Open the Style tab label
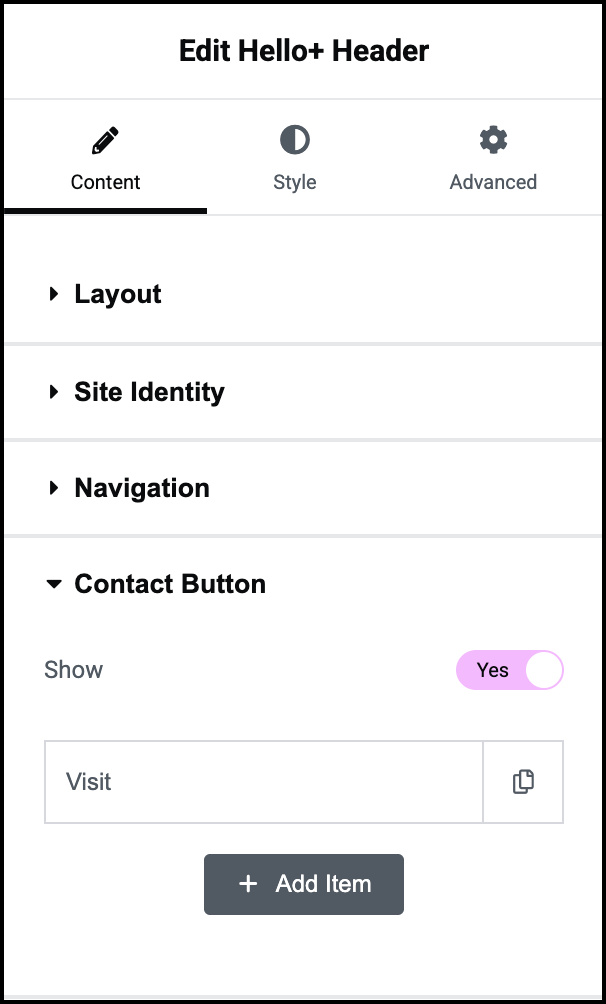The height and width of the screenshot is (1004, 606). [x=294, y=182]
